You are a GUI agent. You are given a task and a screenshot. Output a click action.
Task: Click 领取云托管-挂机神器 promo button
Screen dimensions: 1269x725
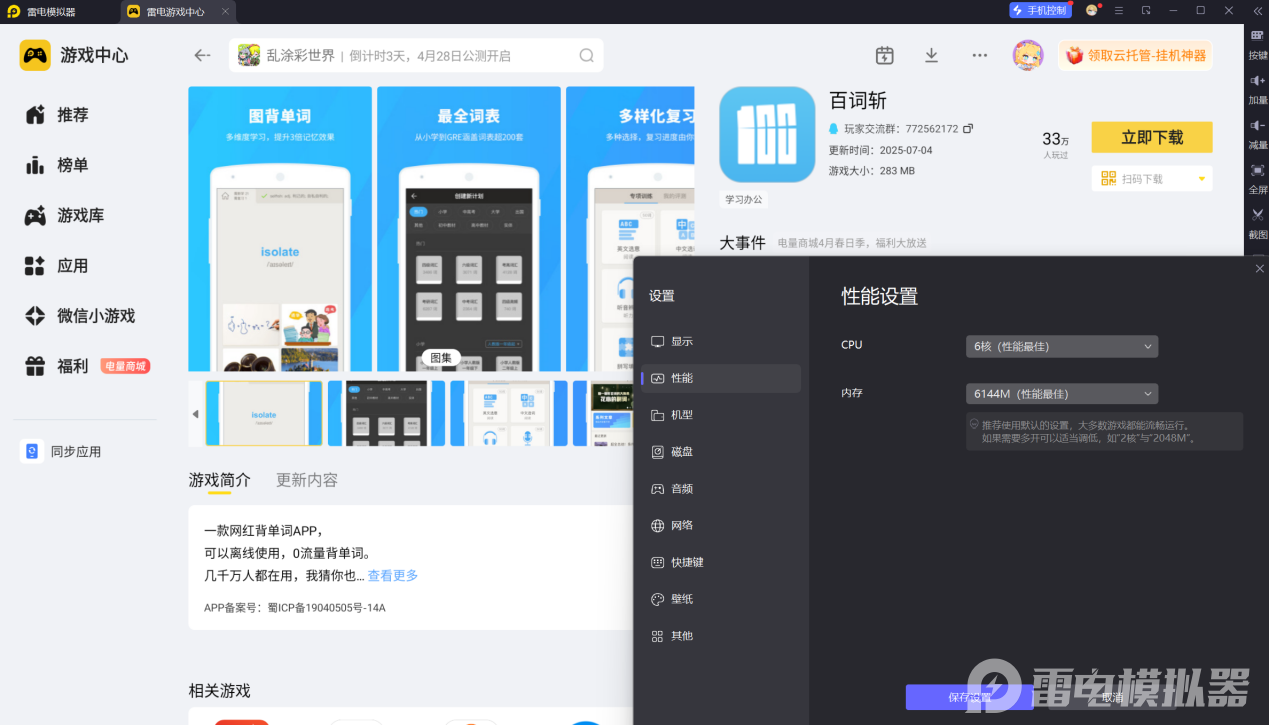point(1135,55)
